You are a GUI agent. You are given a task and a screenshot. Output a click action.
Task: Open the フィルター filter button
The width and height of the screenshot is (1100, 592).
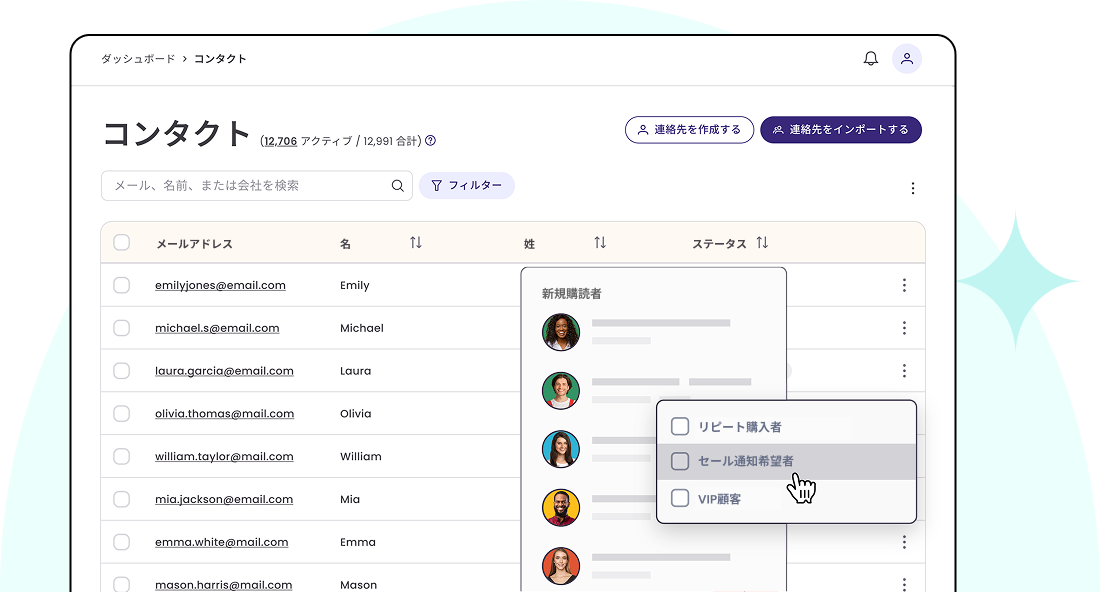click(x=467, y=186)
